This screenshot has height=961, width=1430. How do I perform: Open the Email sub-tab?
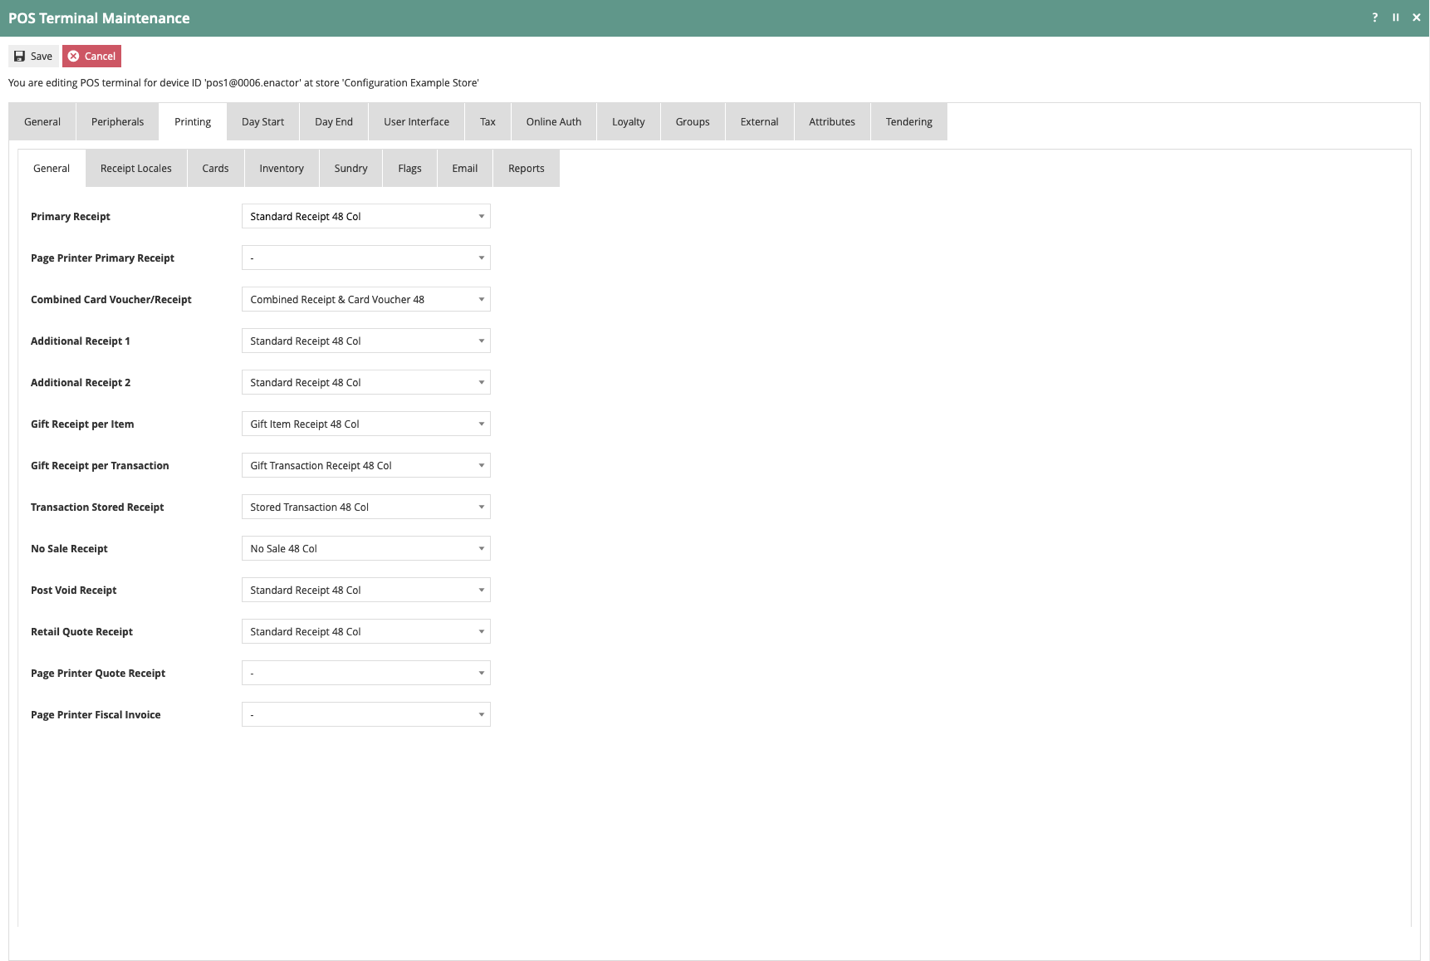[x=465, y=168]
